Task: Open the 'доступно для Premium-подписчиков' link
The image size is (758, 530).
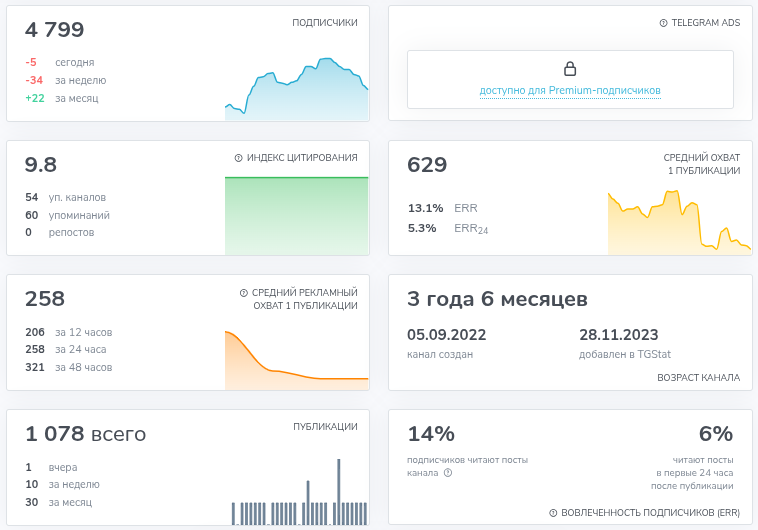Action: click(570, 91)
